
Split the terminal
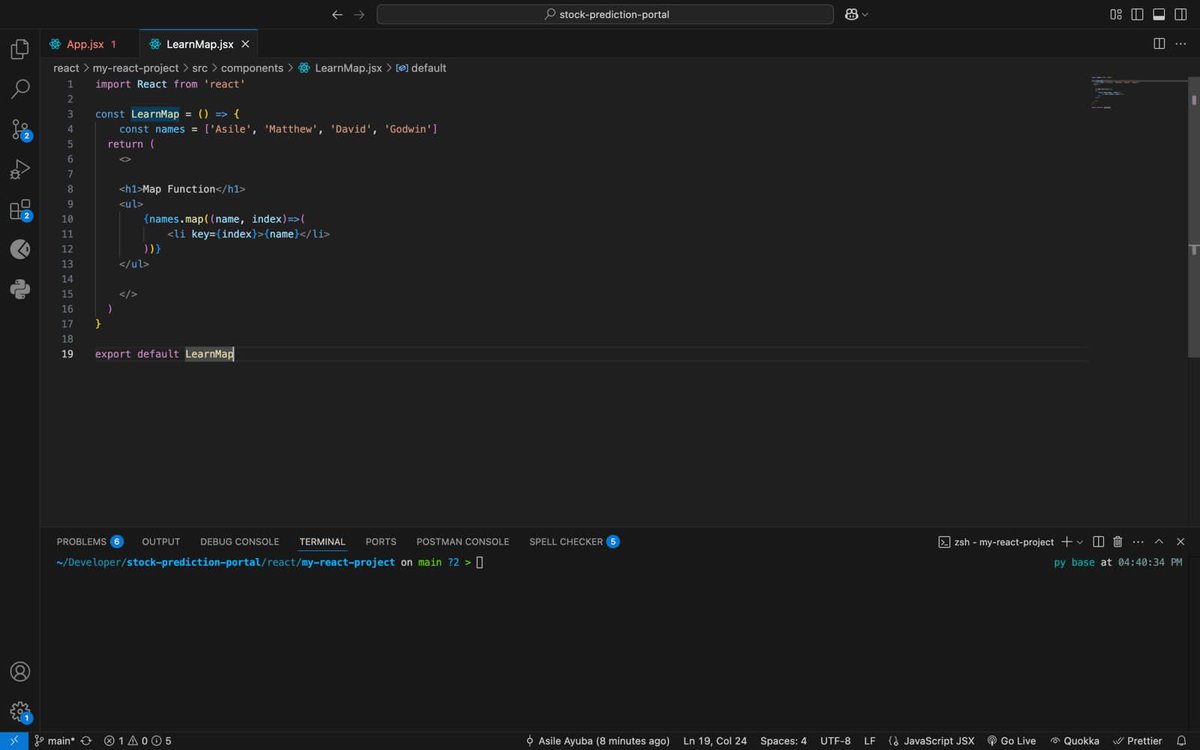[1099, 542]
